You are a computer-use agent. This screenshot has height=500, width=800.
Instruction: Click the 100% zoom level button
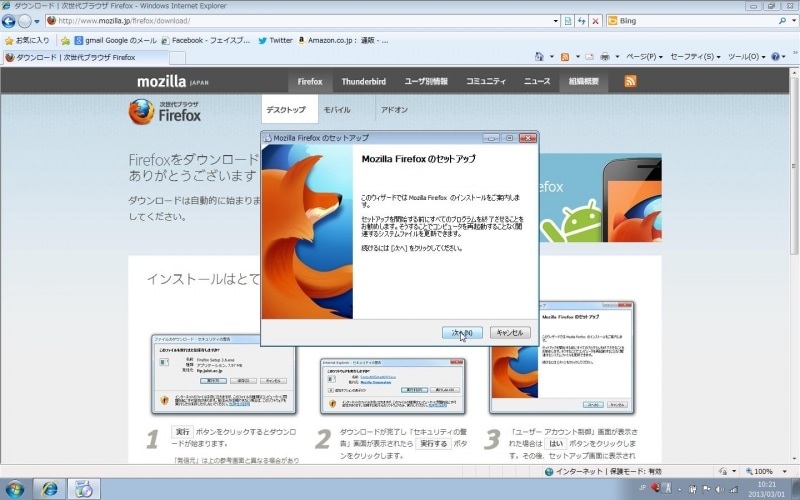(759, 471)
